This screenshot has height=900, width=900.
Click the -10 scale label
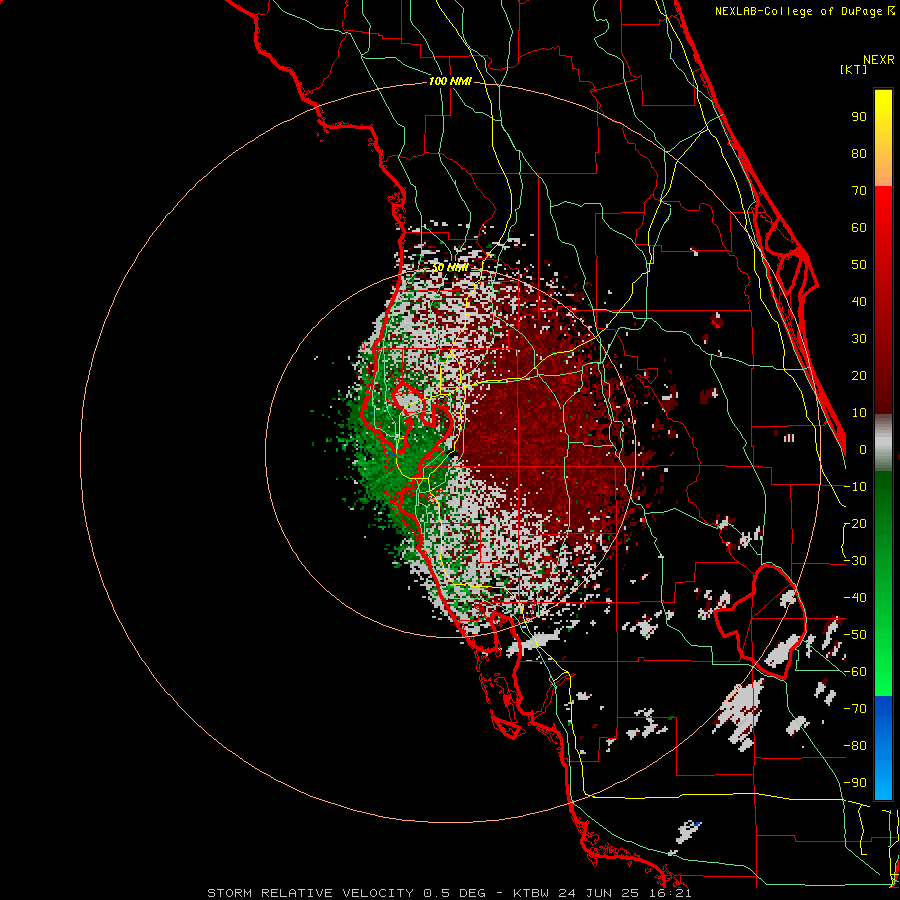tap(855, 487)
